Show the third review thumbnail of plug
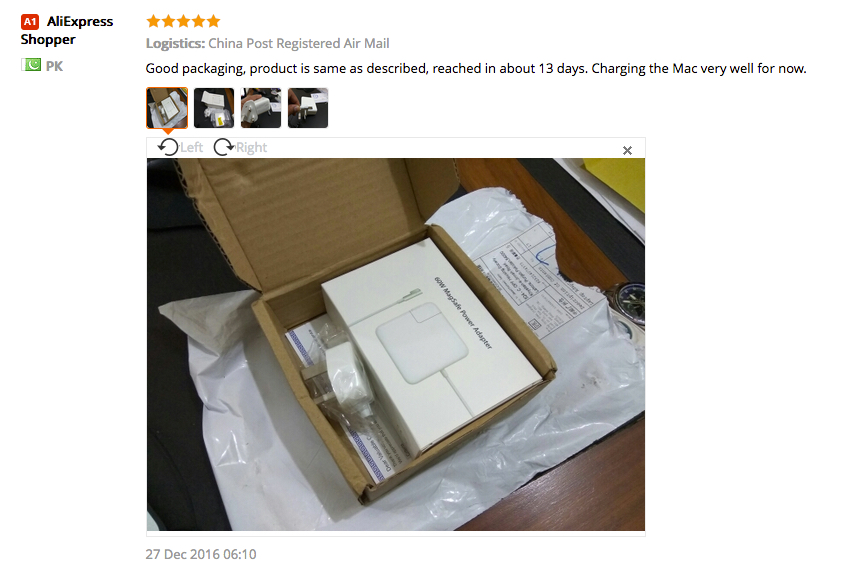The height and width of the screenshot is (576, 856). (x=261, y=108)
